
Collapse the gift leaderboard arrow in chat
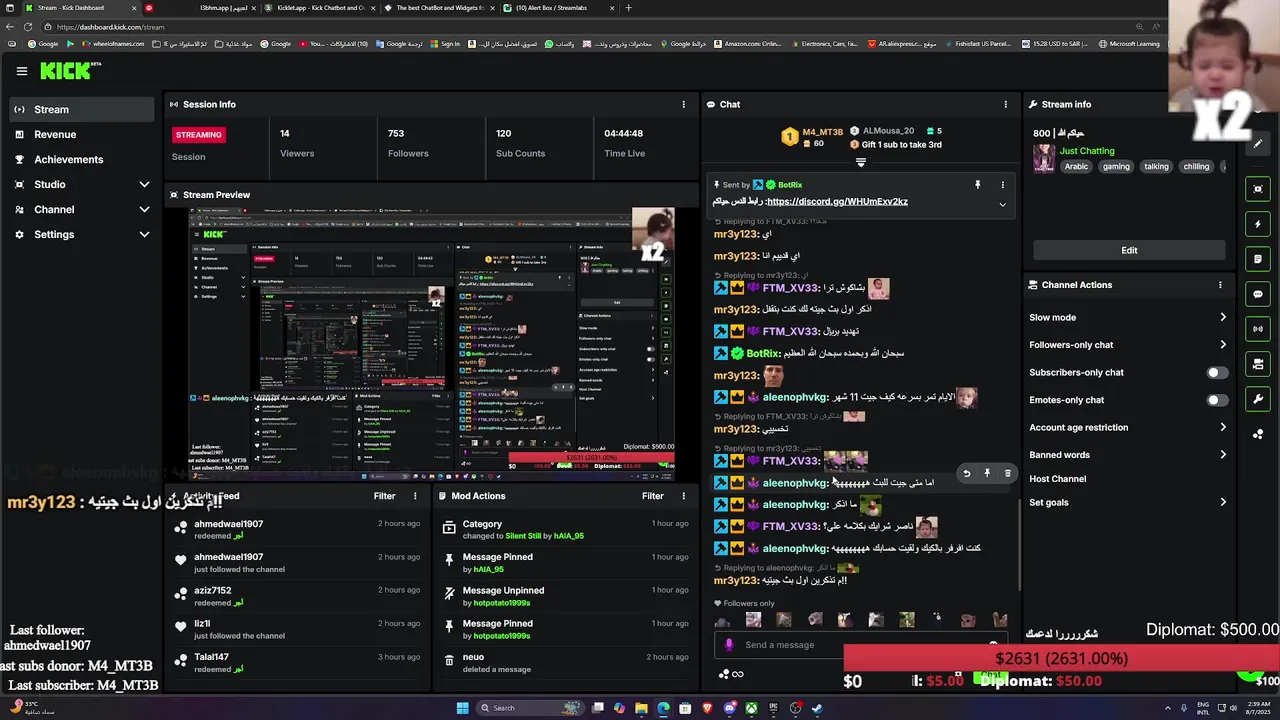coord(860,162)
